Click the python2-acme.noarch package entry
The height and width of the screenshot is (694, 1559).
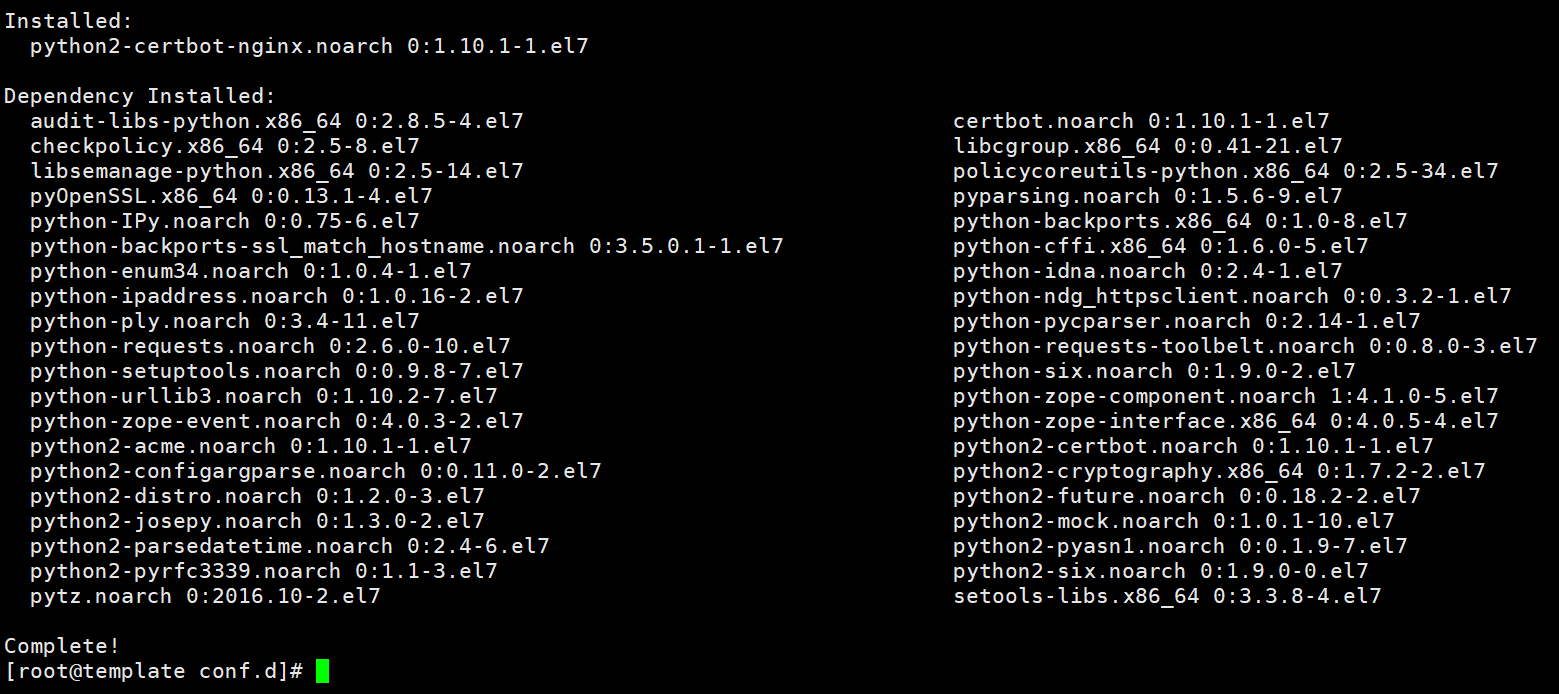(x=250, y=446)
